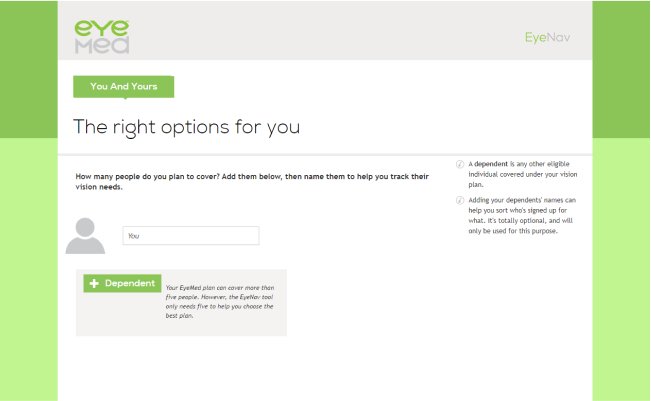This screenshot has height=401, width=651.
Task: Click the gray 'Med' part of the logo
Action: (102, 46)
